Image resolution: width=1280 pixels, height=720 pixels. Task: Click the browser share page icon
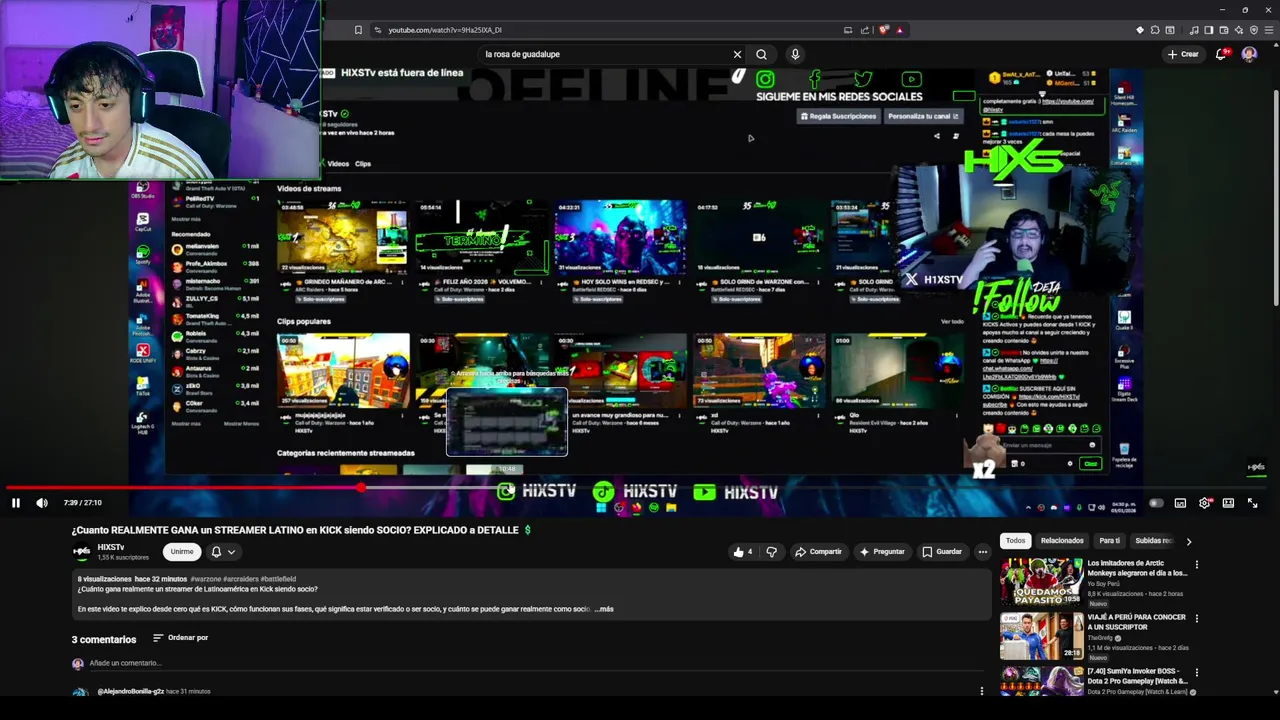tap(865, 30)
